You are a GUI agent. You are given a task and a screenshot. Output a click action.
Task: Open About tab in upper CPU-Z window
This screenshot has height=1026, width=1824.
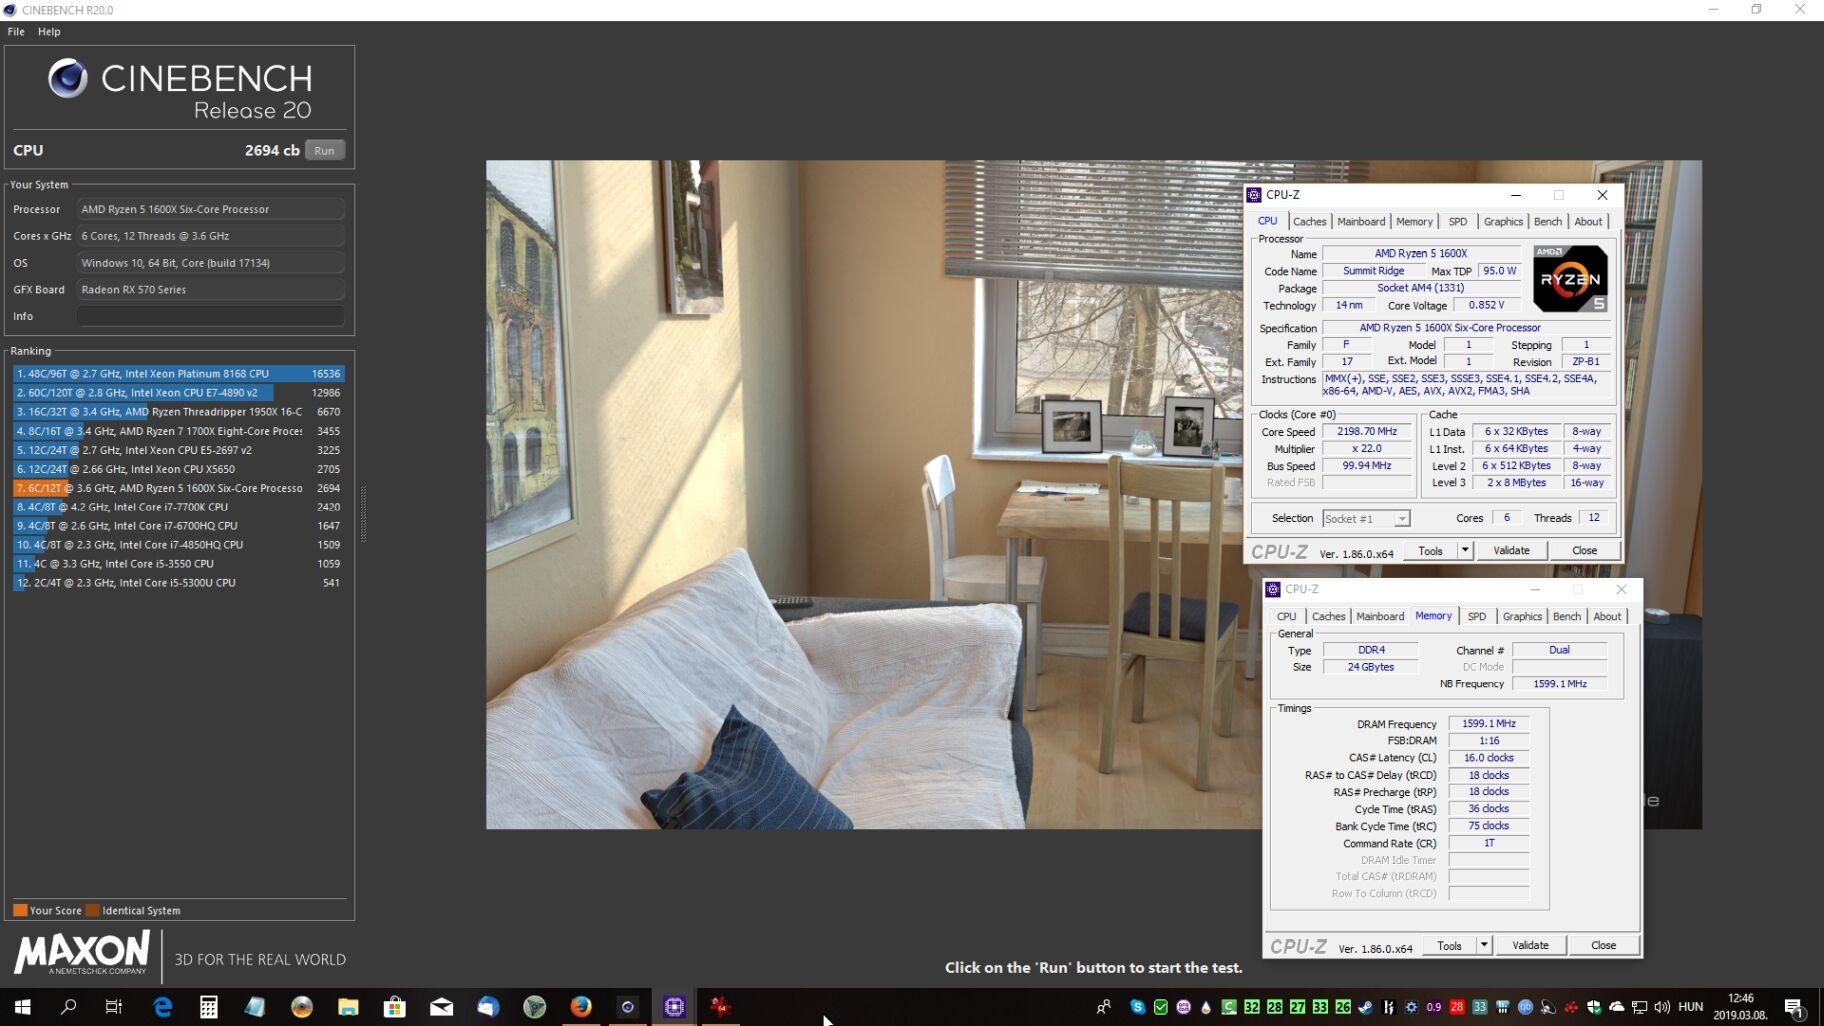(1588, 221)
